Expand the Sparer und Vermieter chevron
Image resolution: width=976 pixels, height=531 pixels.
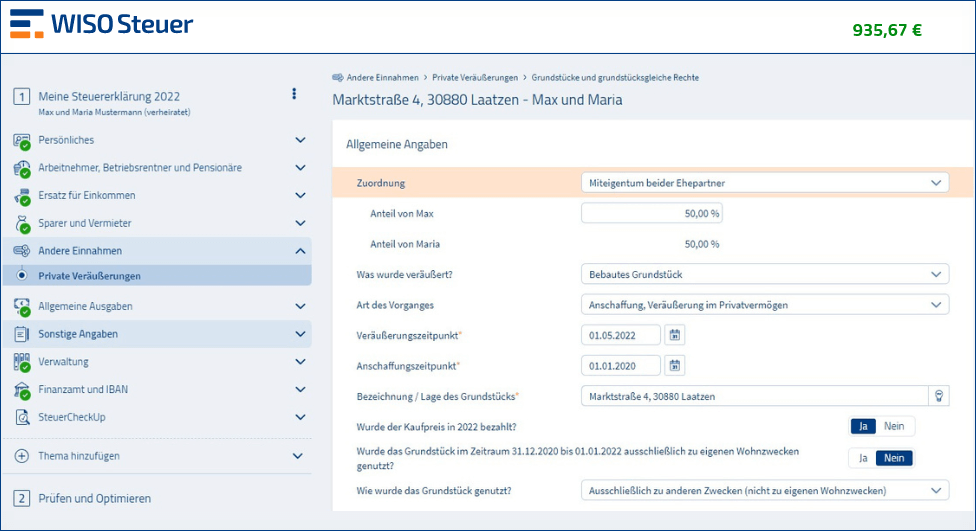pos(300,223)
